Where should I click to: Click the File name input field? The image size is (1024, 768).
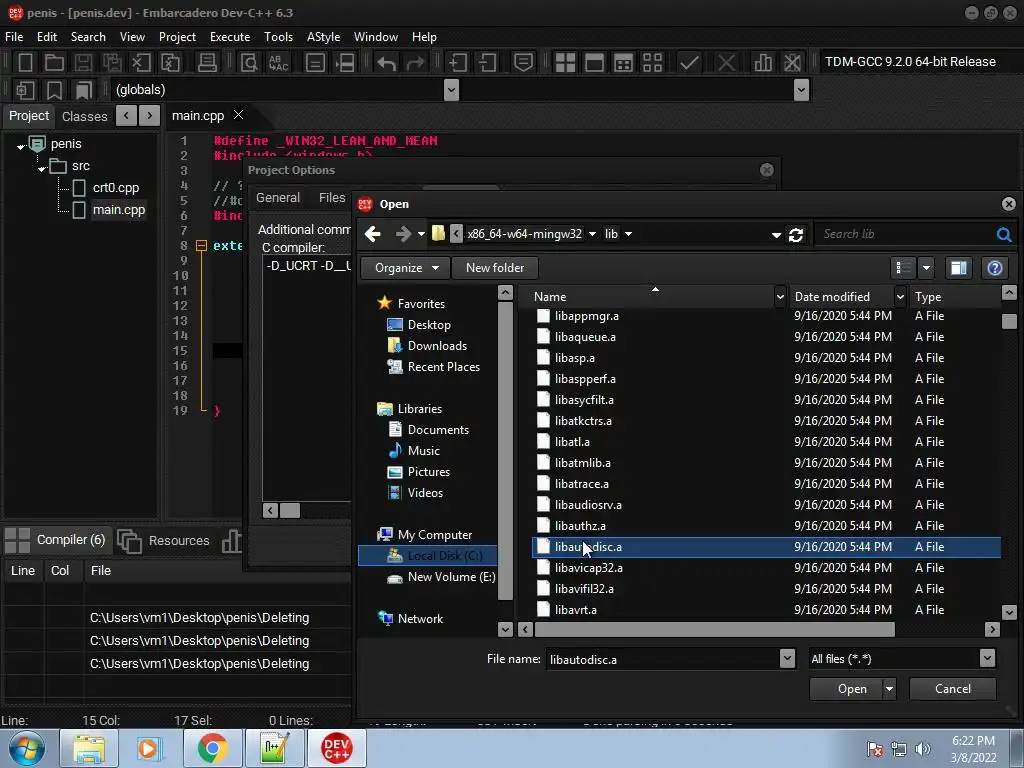tap(661, 659)
